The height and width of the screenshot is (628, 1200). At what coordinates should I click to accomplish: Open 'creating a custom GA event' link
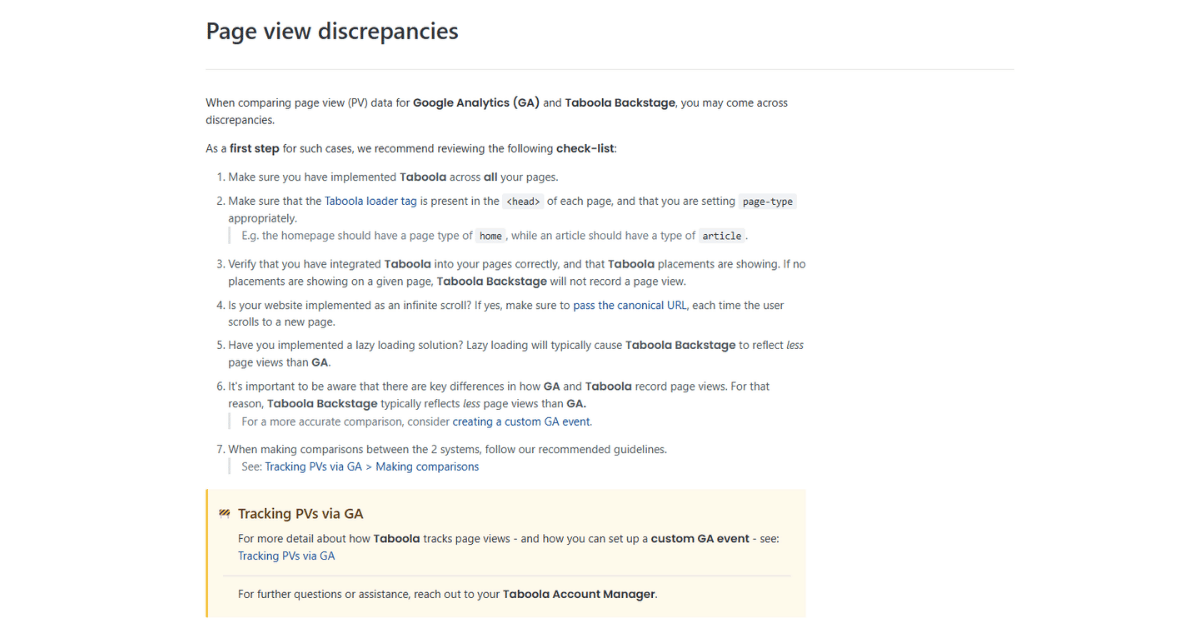(x=521, y=422)
